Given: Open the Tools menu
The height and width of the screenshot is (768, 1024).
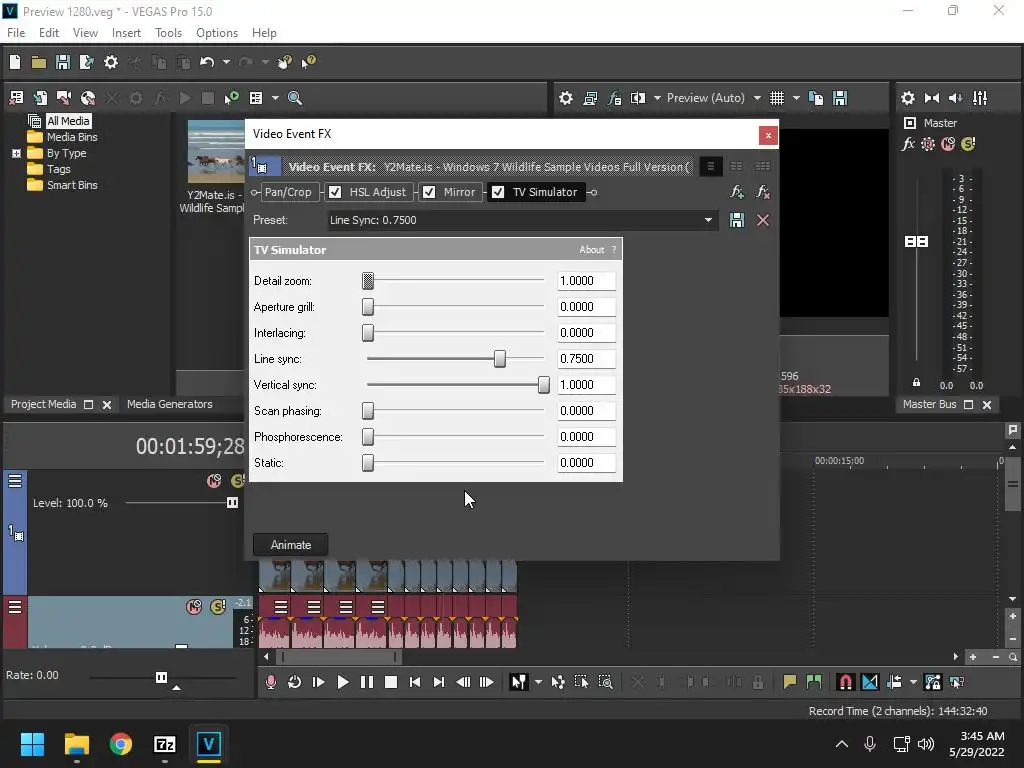Looking at the screenshot, I should (x=168, y=33).
